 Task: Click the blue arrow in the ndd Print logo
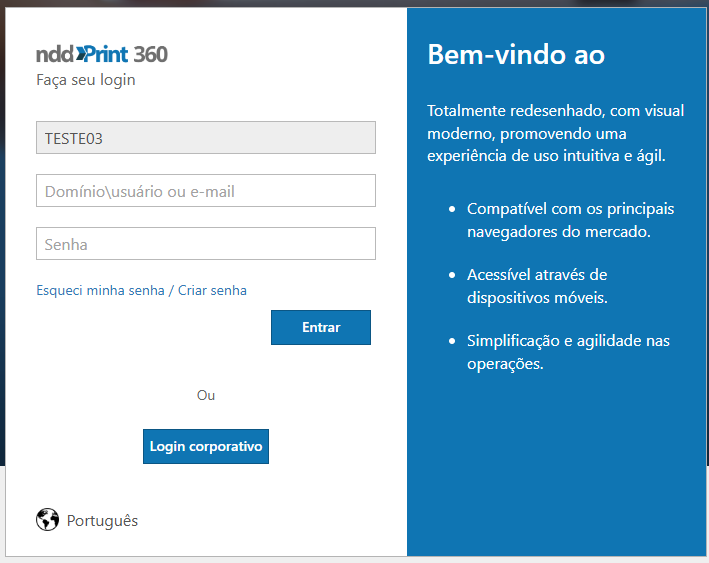[81, 54]
